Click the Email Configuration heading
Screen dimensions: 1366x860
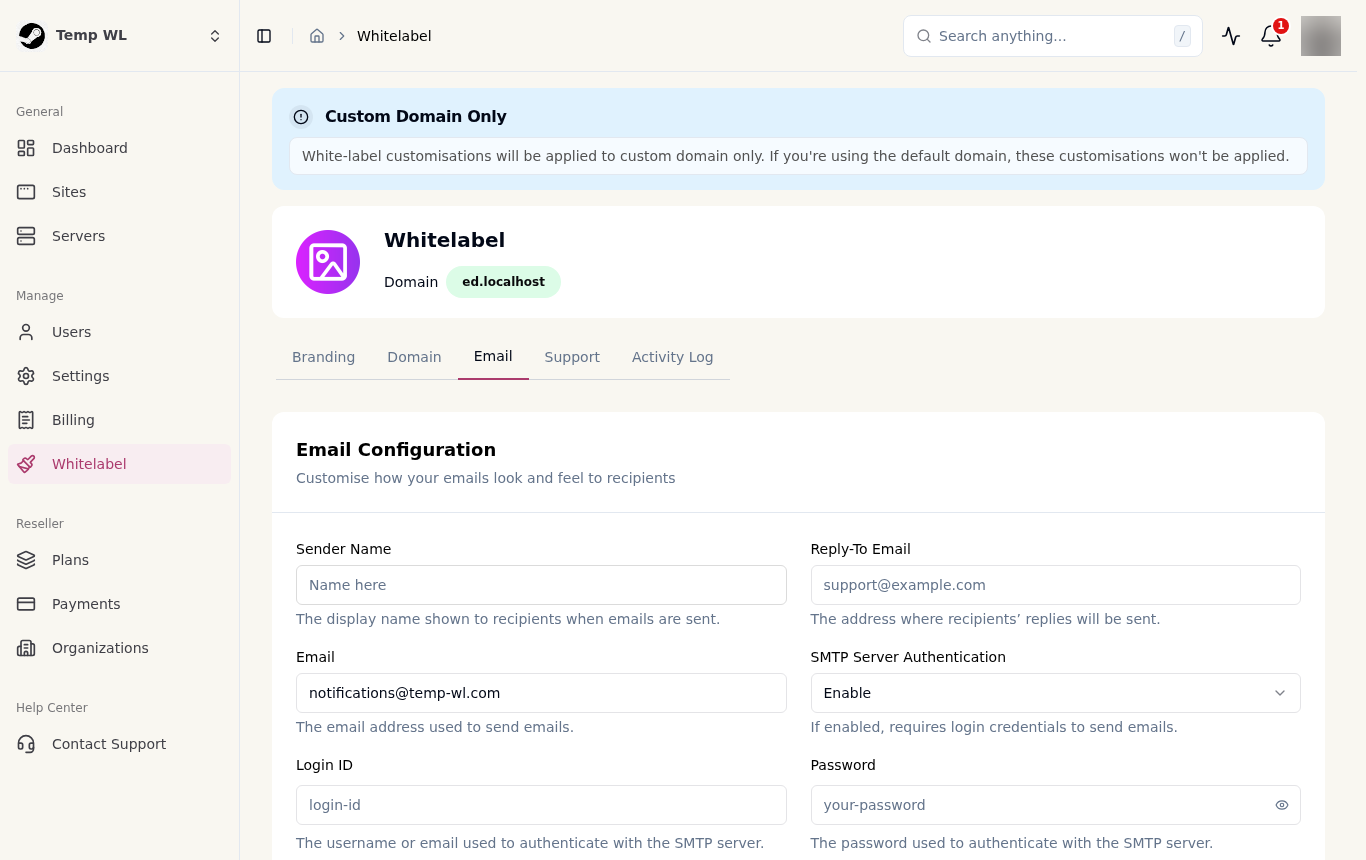pyautogui.click(x=396, y=450)
